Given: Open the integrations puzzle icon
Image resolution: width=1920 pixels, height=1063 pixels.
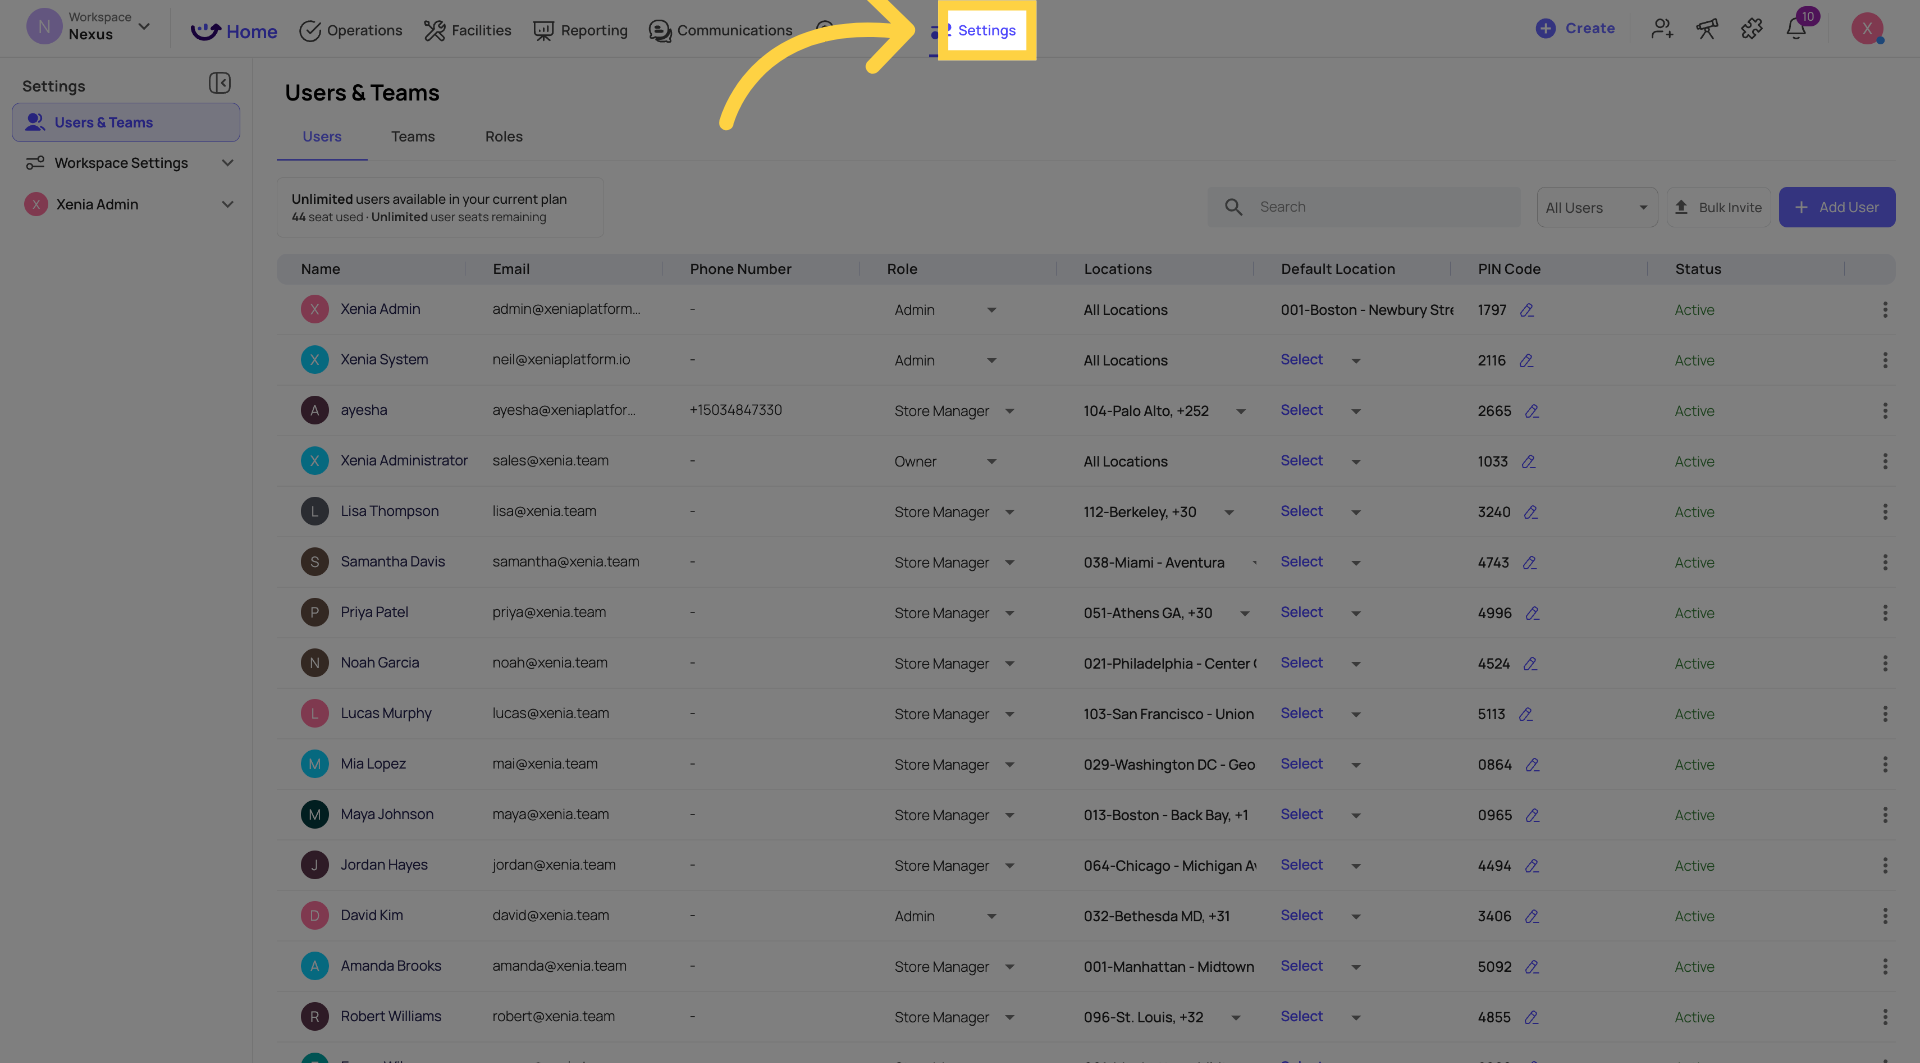Looking at the screenshot, I should (1752, 29).
